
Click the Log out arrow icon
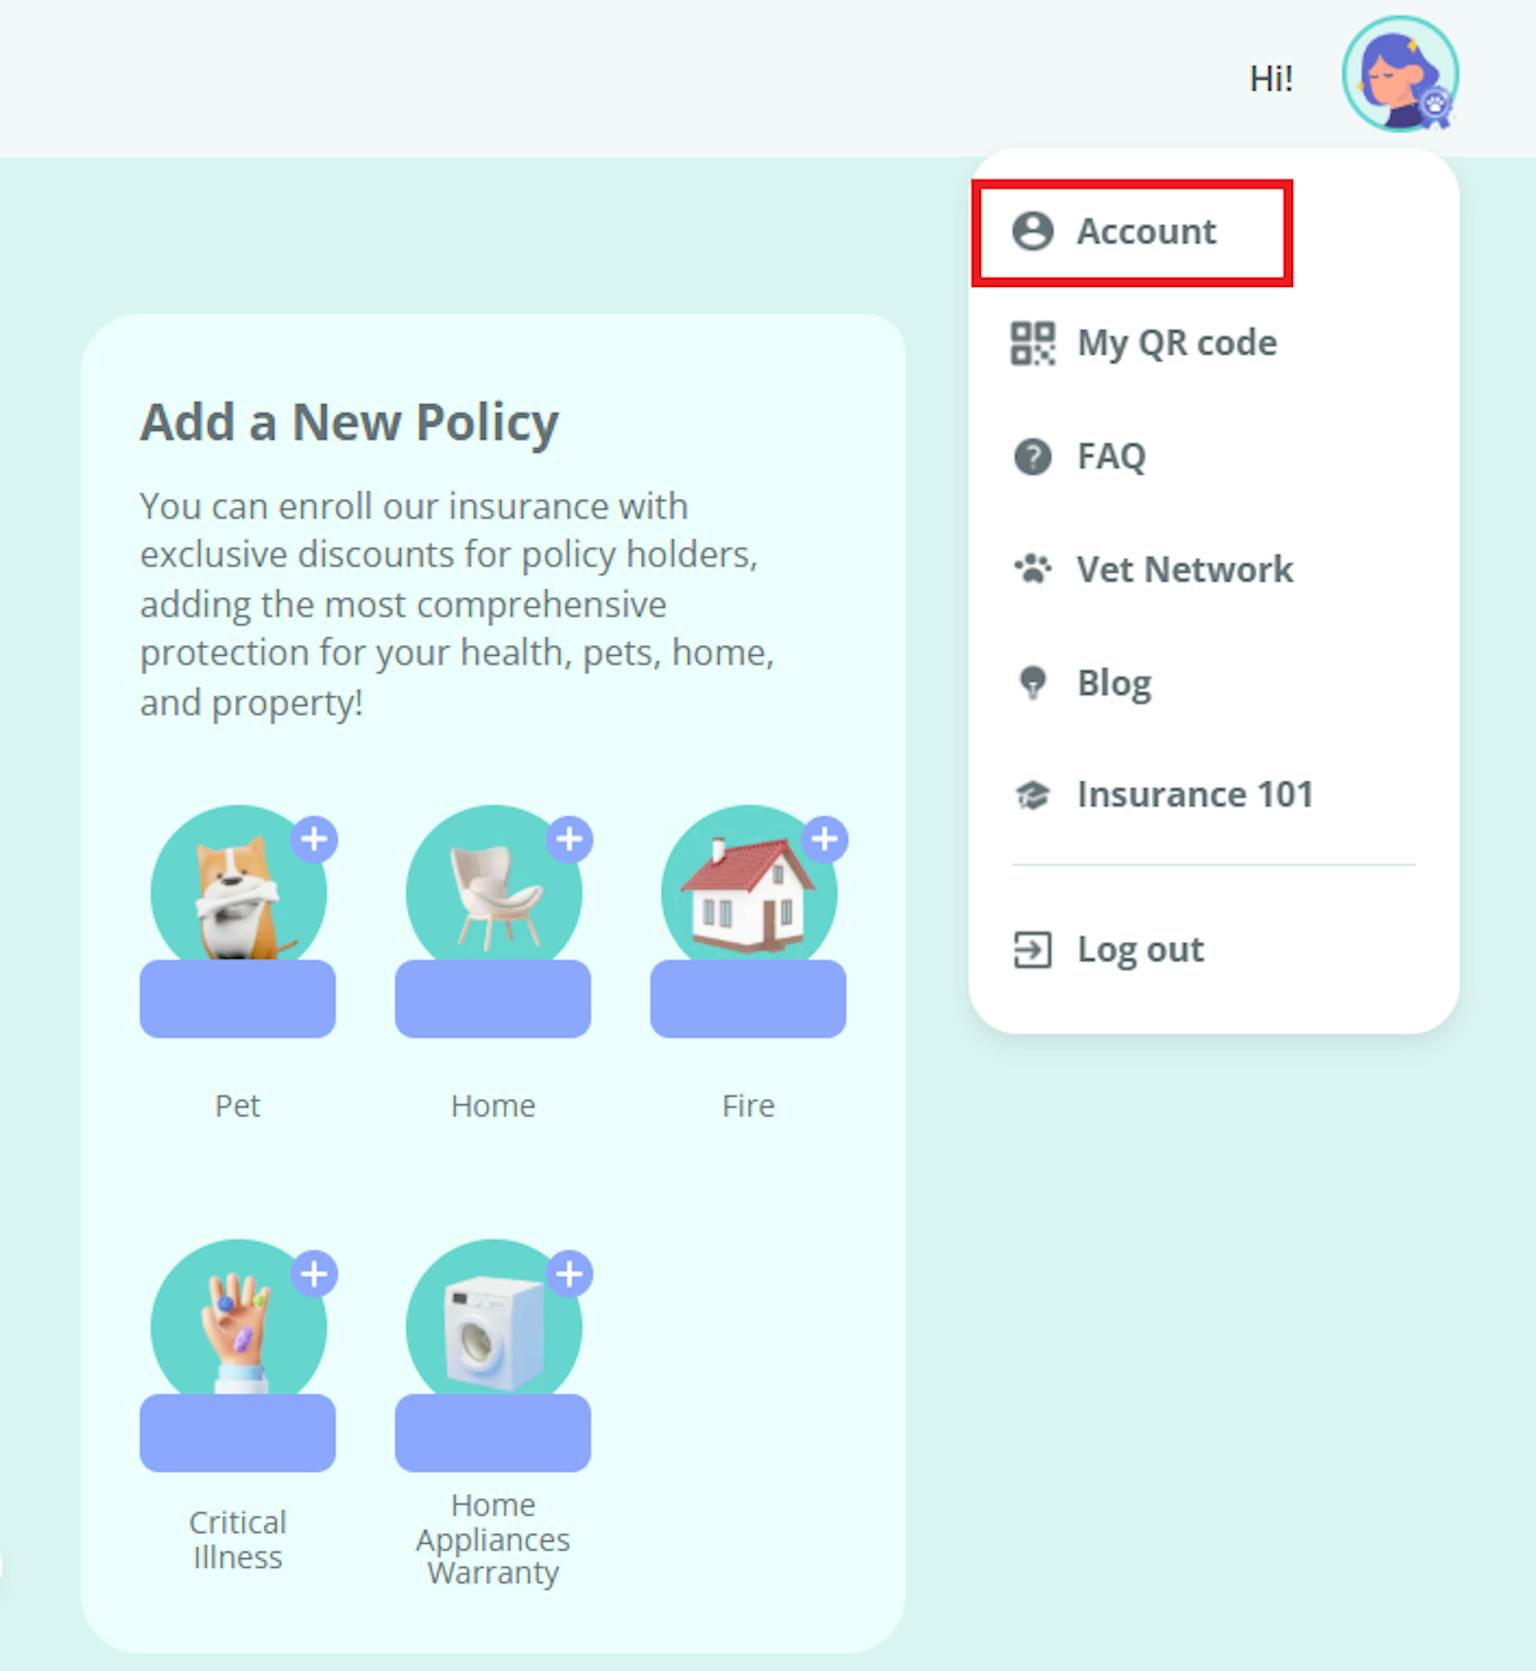(1032, 949)
